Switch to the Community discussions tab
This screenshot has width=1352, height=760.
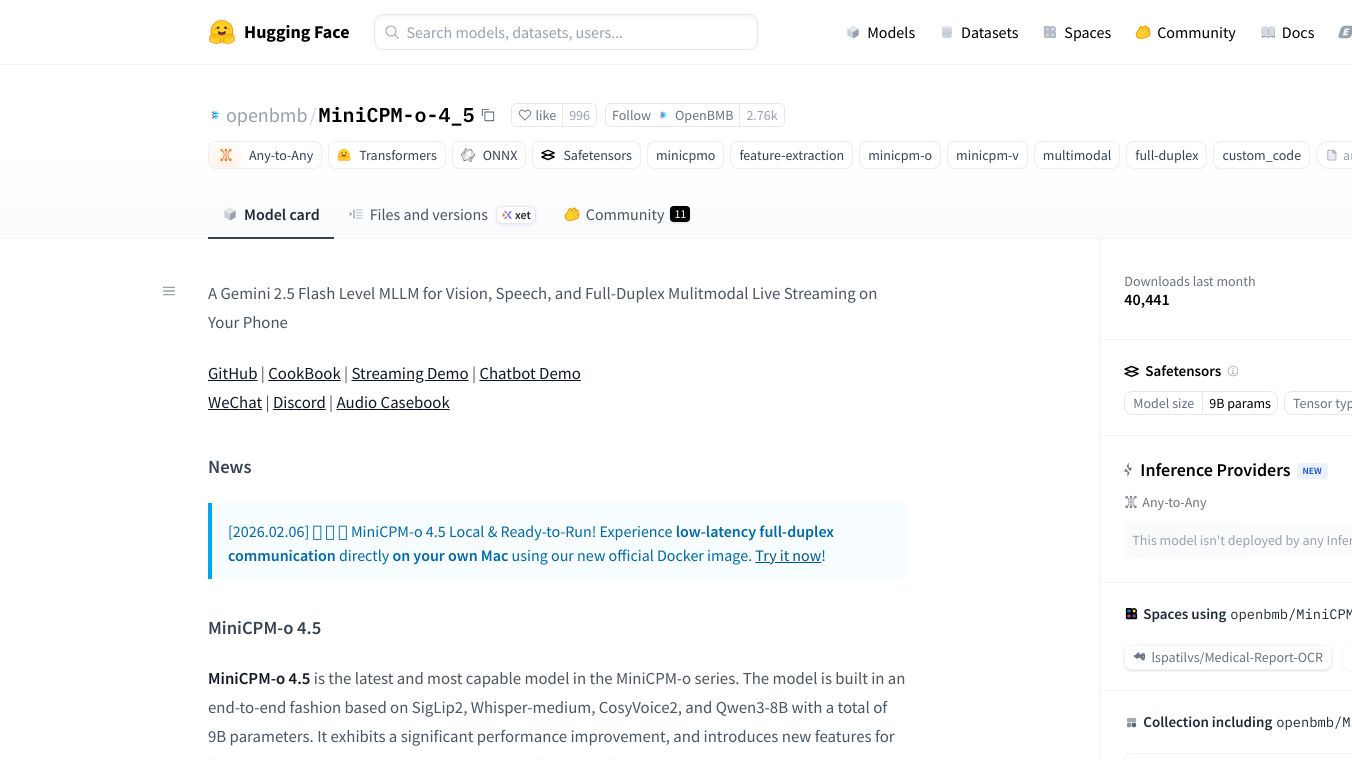click(626, 214)
